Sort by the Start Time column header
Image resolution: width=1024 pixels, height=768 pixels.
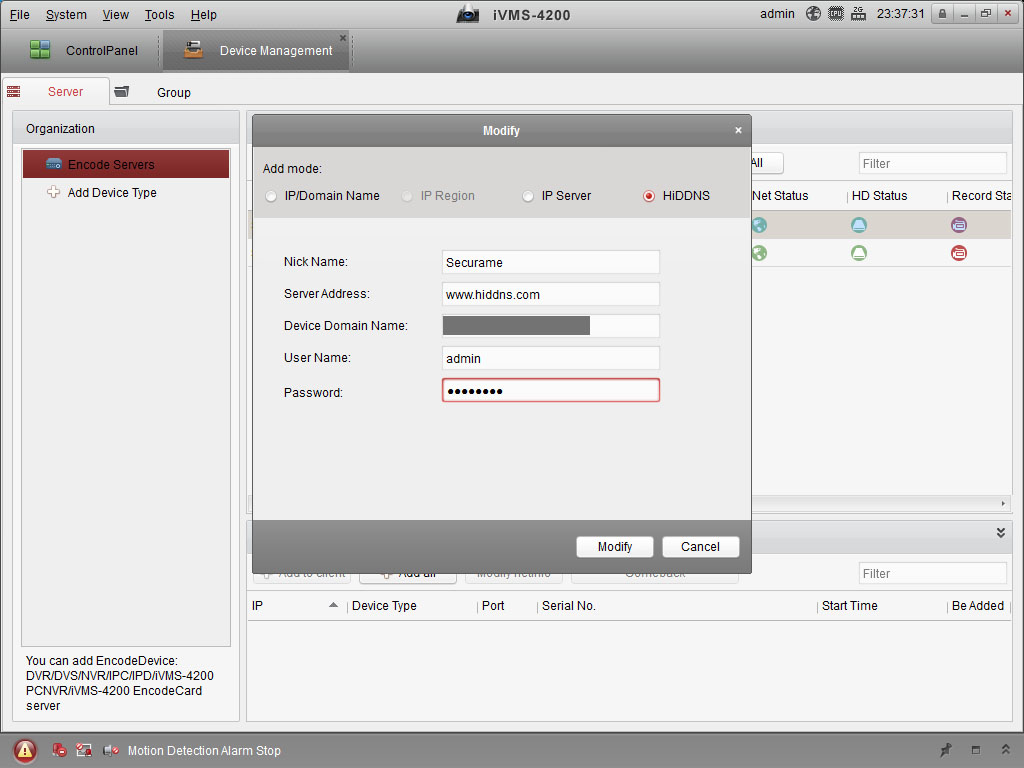point(850,606)
